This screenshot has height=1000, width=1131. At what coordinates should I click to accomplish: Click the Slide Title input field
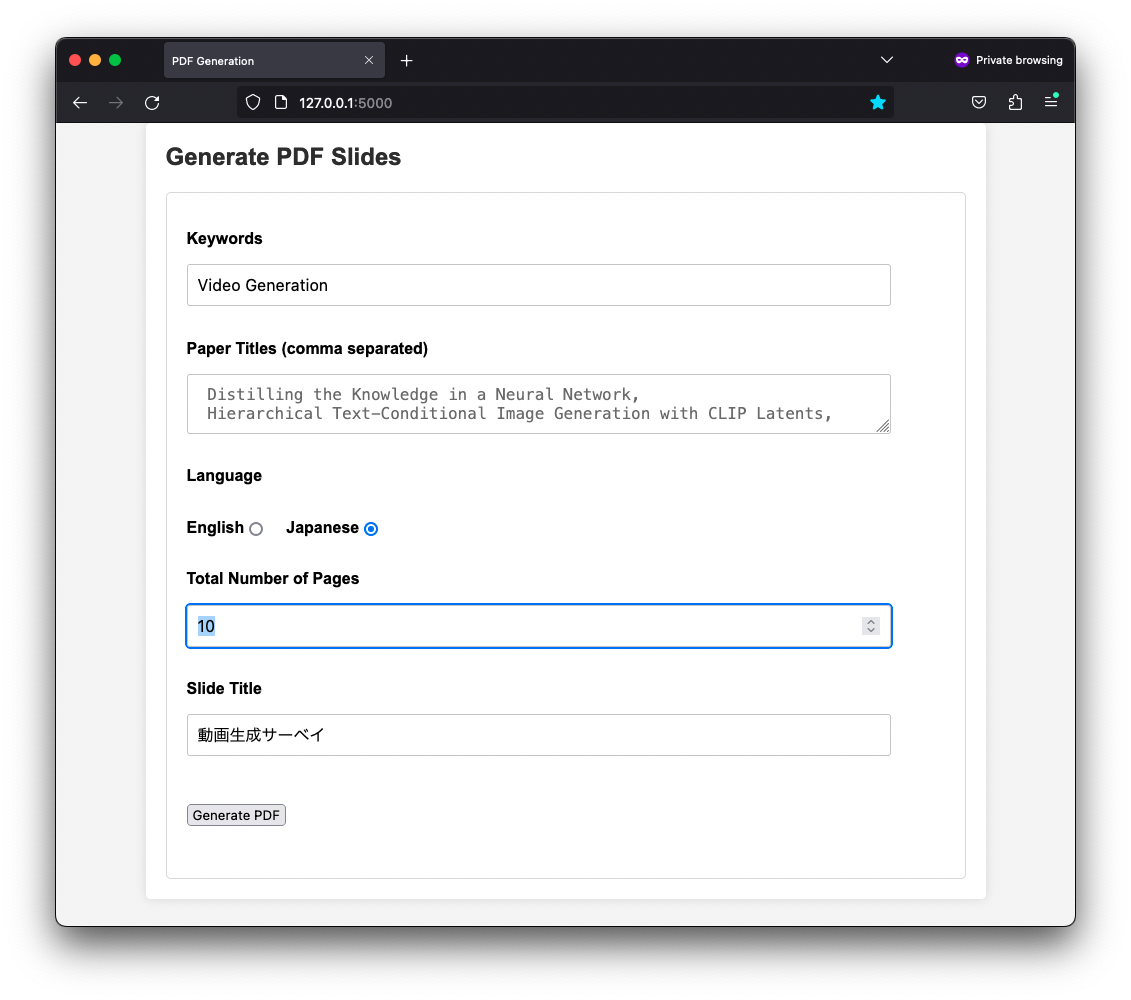tap(538, 734)
